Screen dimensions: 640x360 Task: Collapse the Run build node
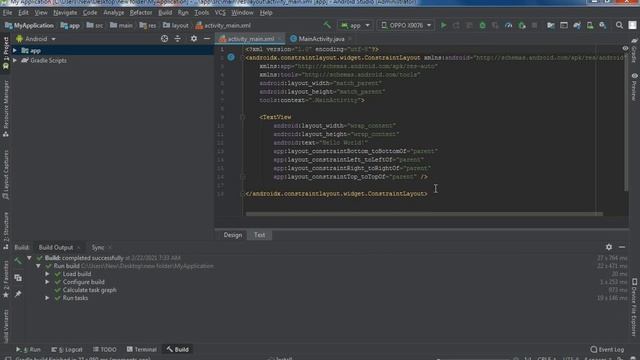(38, 266)
